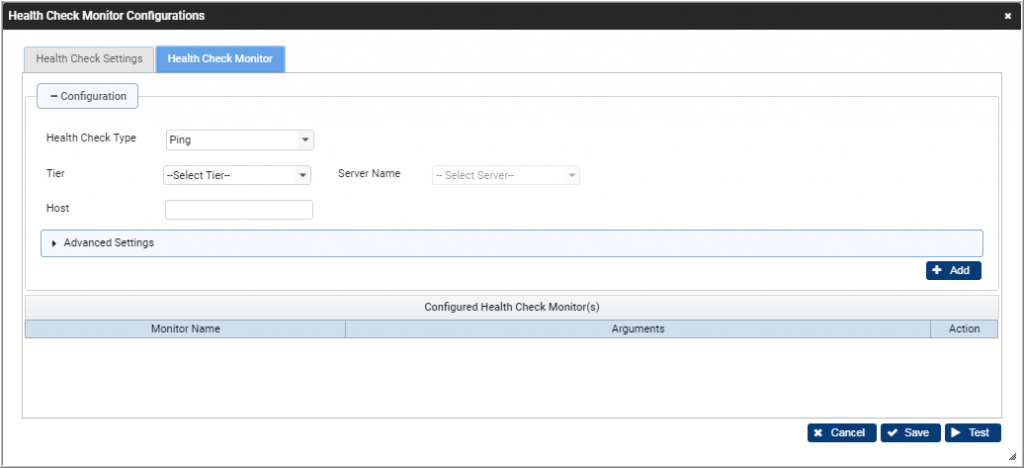The height and width of the screenshot is (468, 1024).
Task: Click the dialog resize handle in corner
Action: [x=1012, y=456]
